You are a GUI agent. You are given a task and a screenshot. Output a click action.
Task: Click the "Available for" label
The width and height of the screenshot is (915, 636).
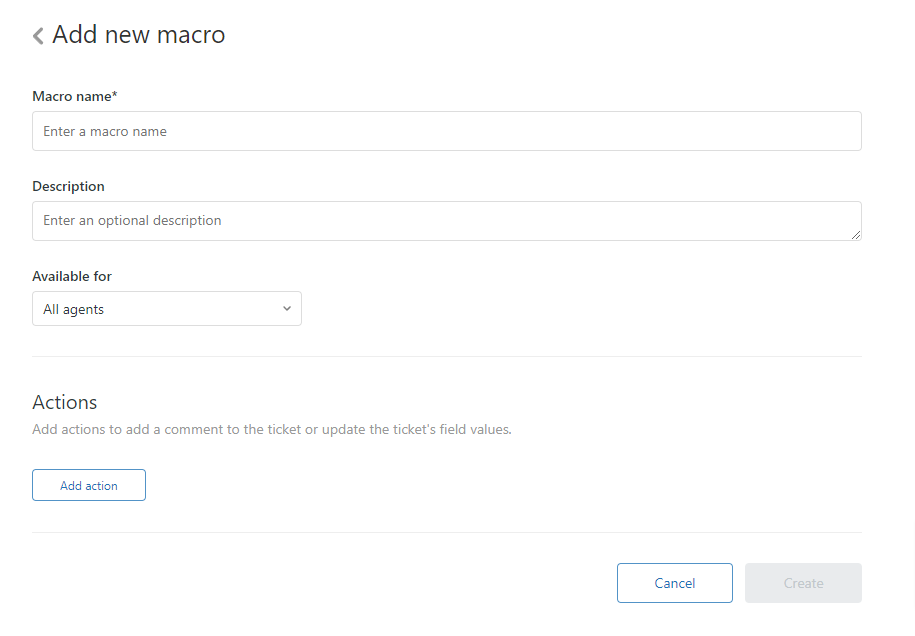pos(72,276)
